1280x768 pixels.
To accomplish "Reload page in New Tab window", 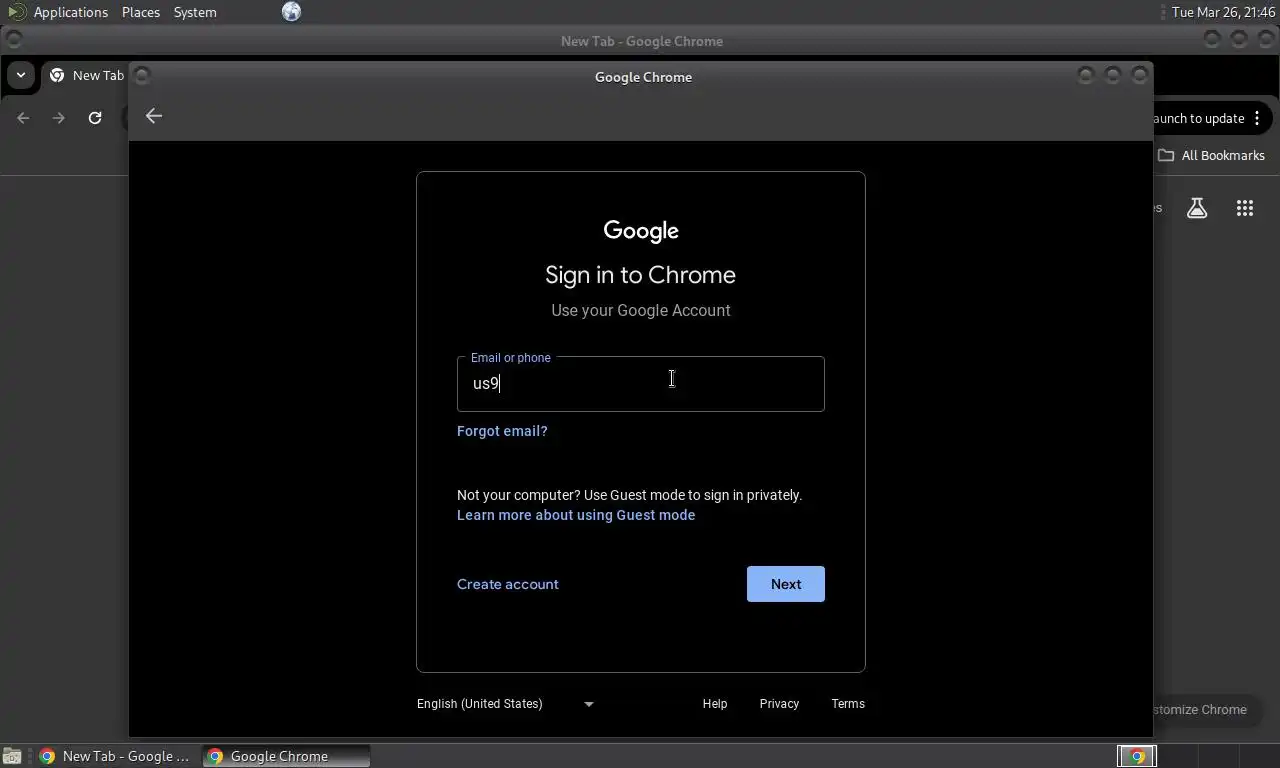I will tap(95, 118).
